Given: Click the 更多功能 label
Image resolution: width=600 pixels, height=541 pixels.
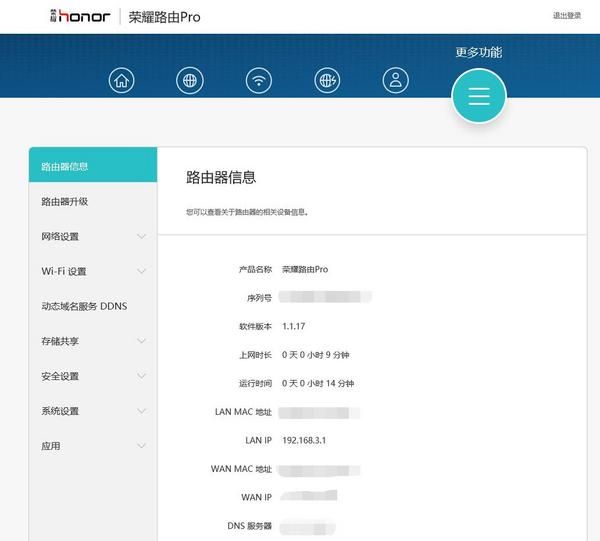Looking at the screenshot, I should coord(479,52).
